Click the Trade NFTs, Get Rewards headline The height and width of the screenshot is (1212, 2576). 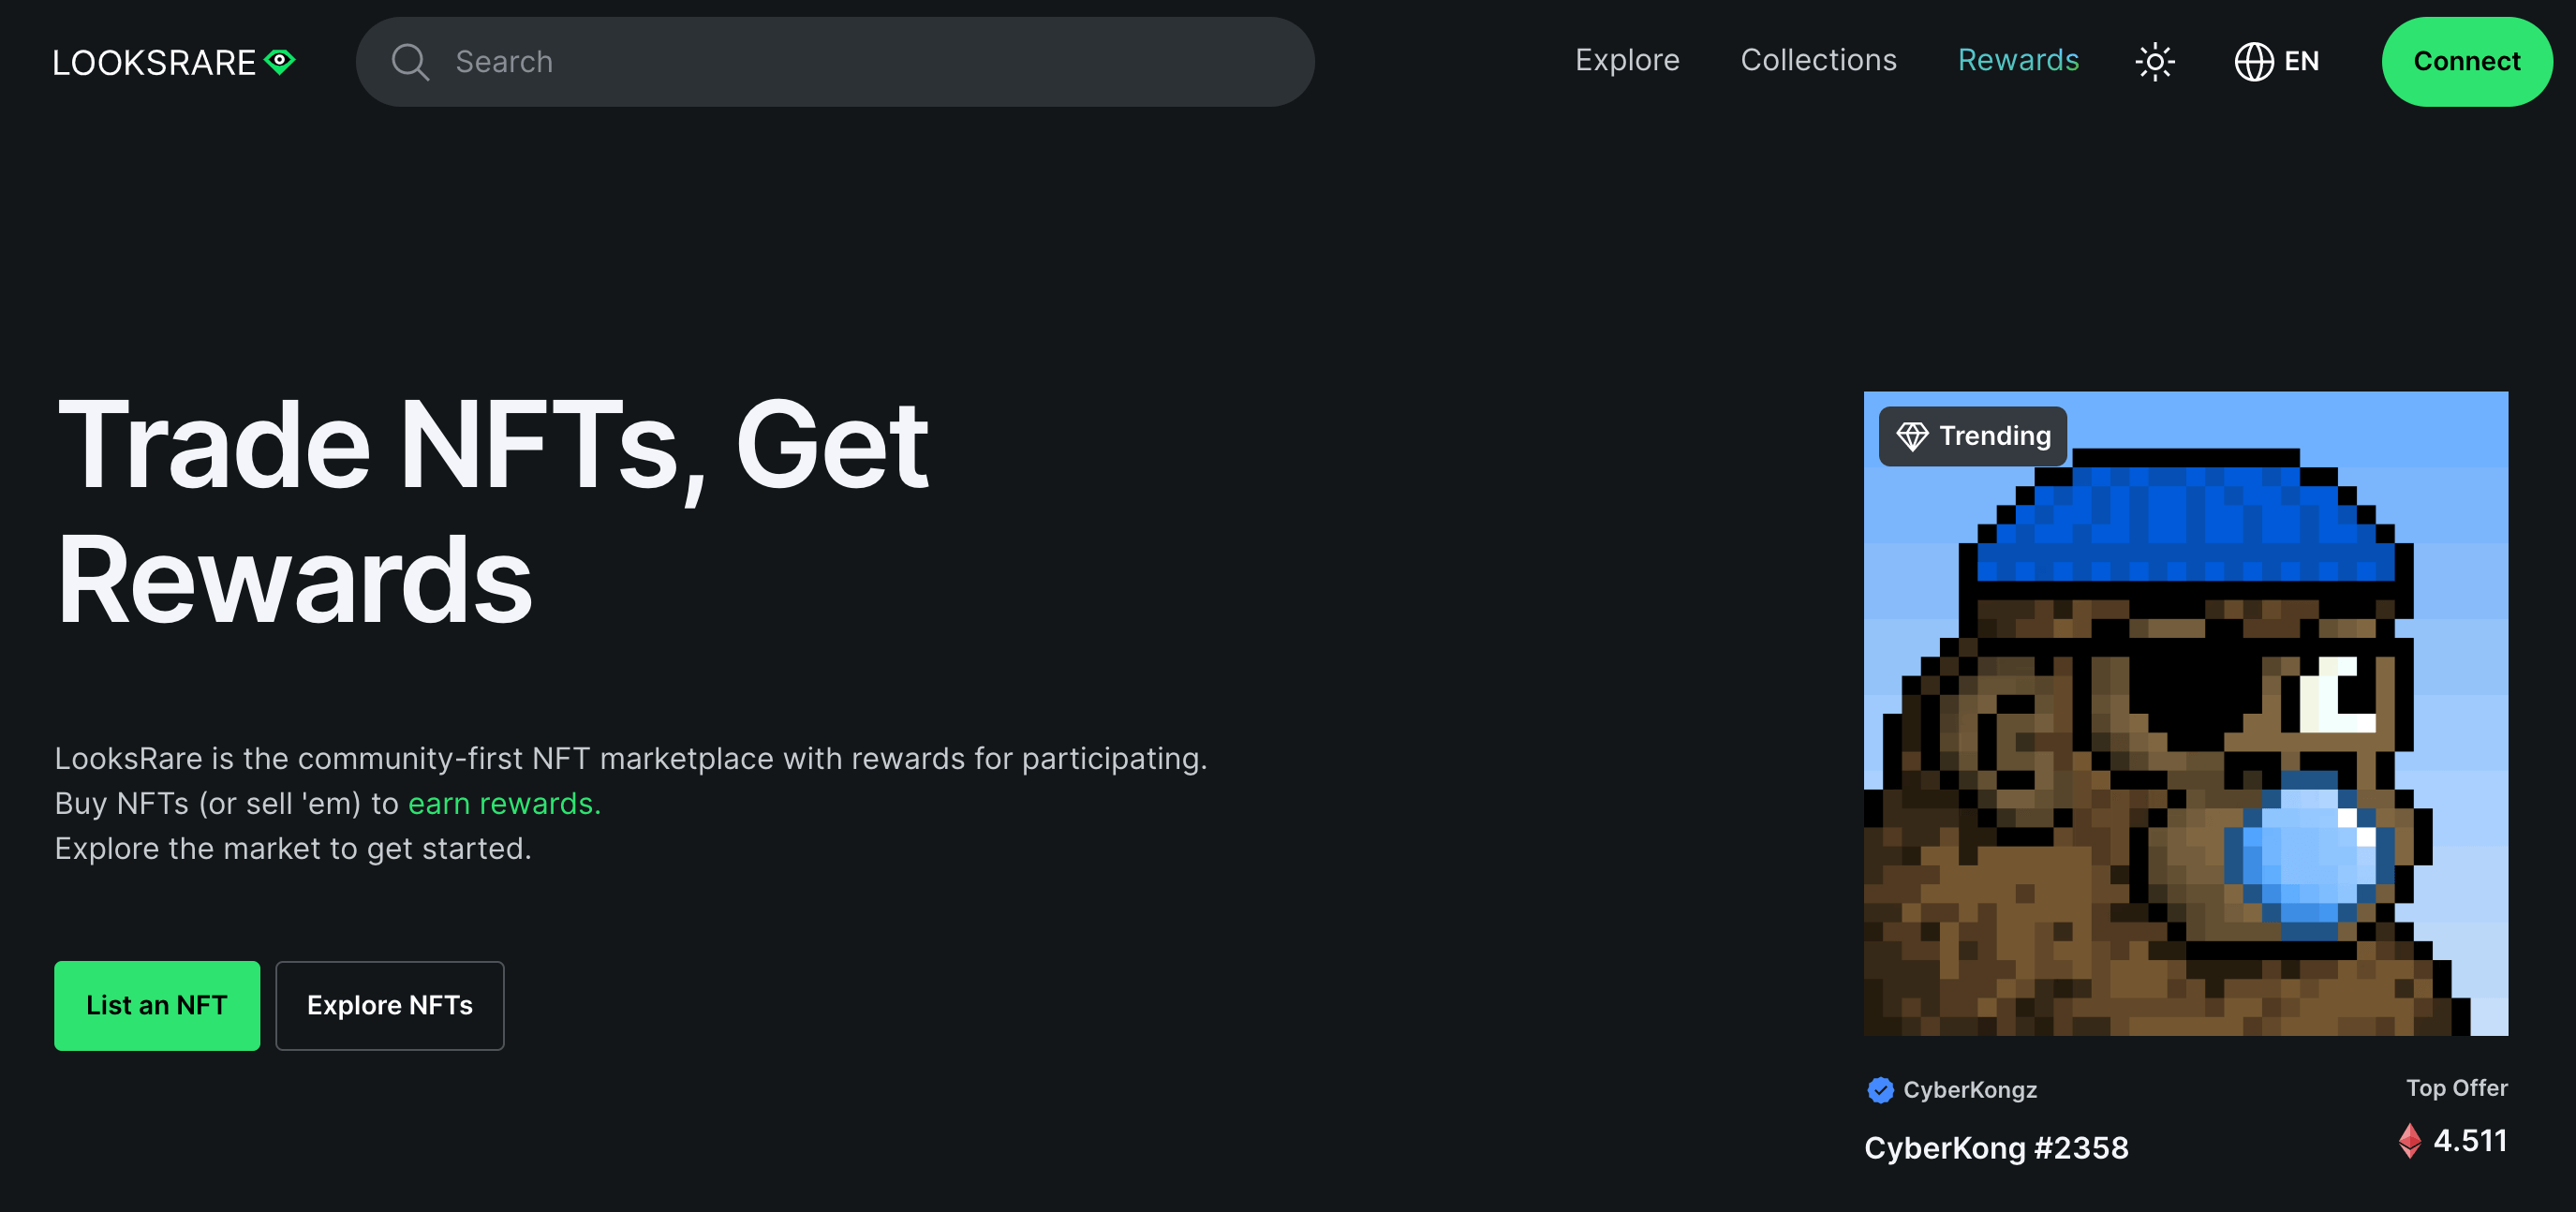492,511
